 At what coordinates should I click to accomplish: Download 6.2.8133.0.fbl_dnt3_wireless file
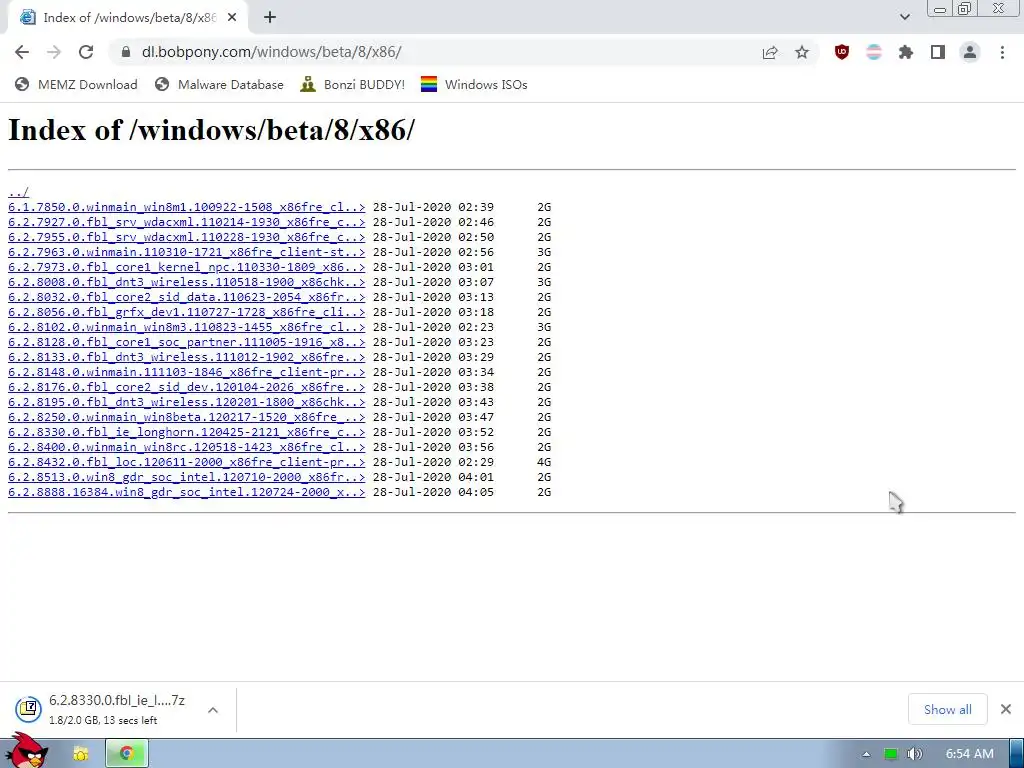click(186, 357)
